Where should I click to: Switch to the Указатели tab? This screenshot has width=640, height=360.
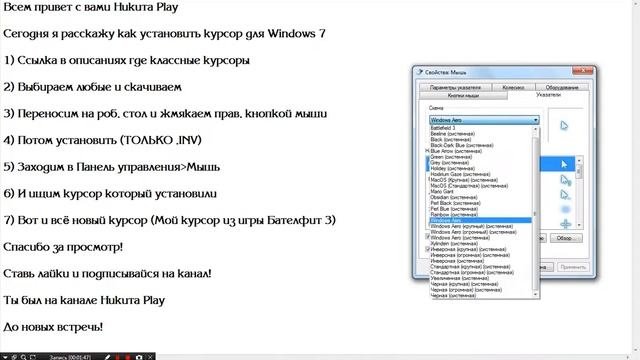tap(548, 95)
